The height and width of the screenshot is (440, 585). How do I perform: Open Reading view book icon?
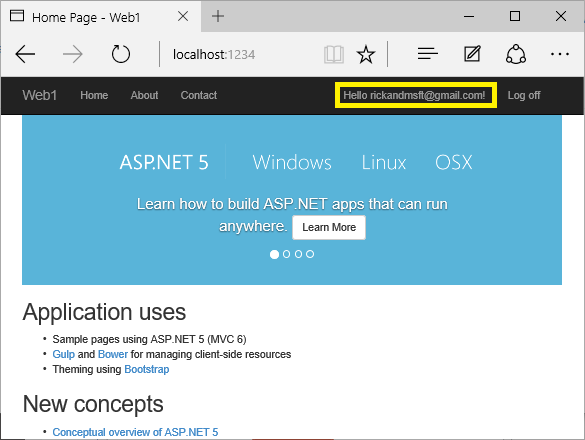pyautogui.click(x=334, y=54)
